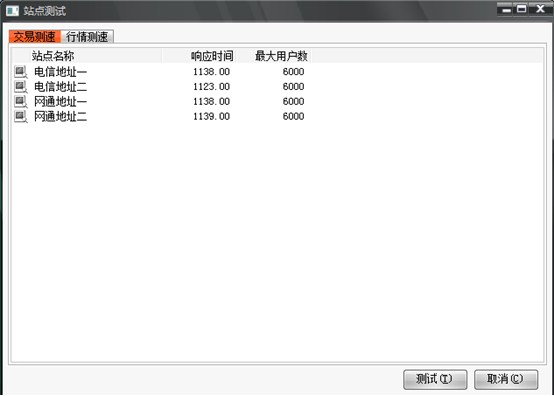Select the 电信地址一 row name
This screenshot has width=554, height=396.
pyautogui.click(x=60, y=72)
